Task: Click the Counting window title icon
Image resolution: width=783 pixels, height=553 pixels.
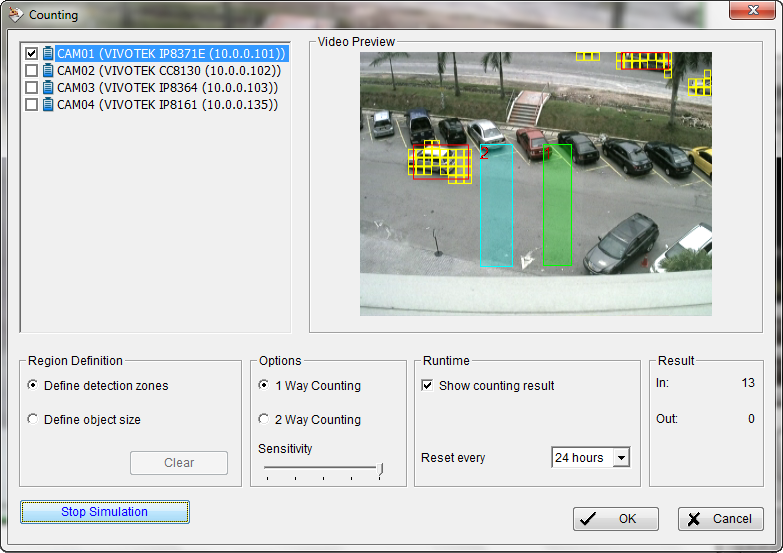Action: (15, 15)
